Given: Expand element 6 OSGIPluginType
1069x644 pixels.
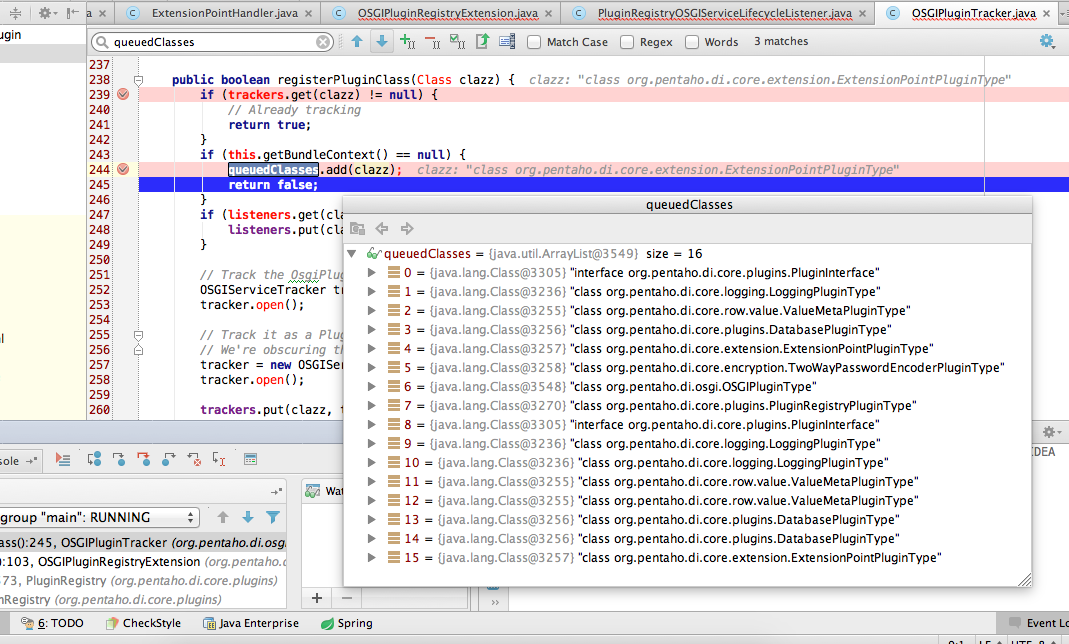Looking at the screenshot, I should tap(372, 386).
